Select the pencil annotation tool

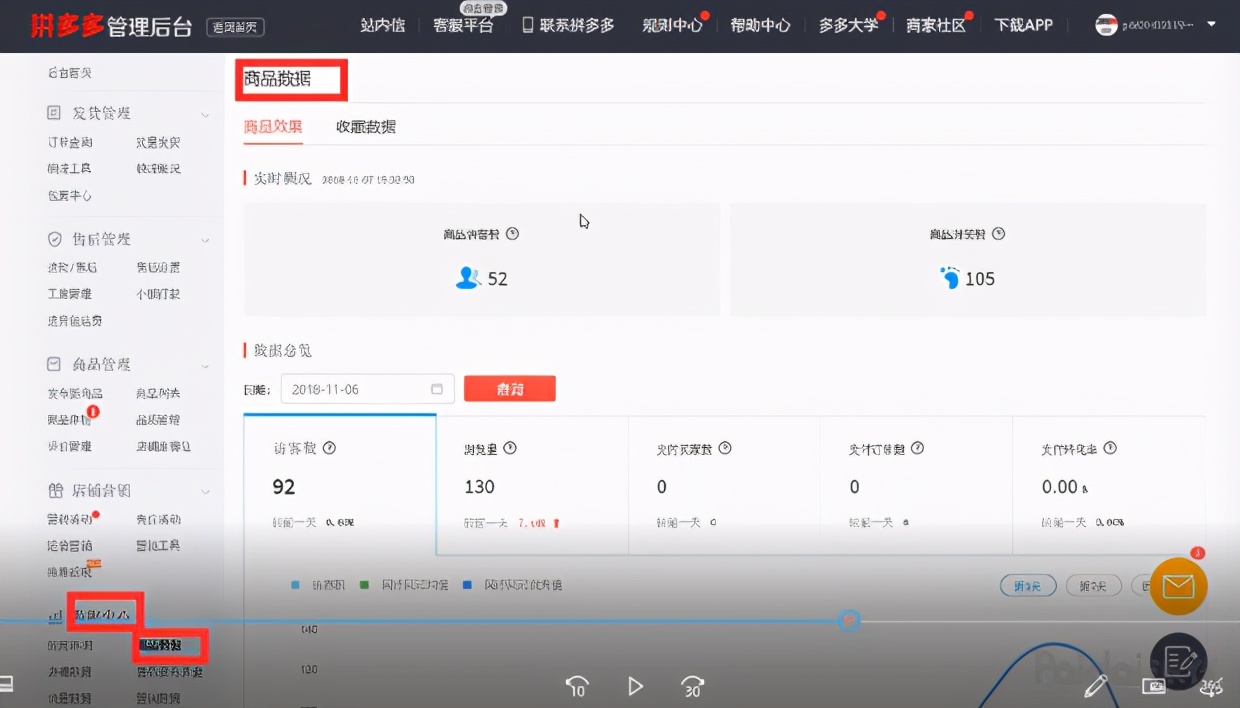pyautogui.click(x=1096, y=686)
